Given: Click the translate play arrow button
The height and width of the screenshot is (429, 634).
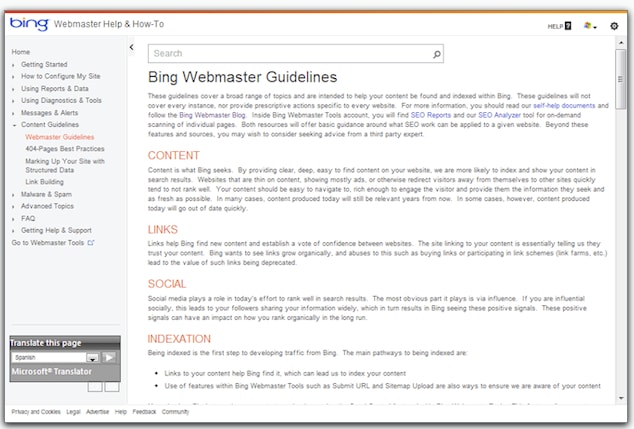Looking at the screenshot, I should coord(109,357).
